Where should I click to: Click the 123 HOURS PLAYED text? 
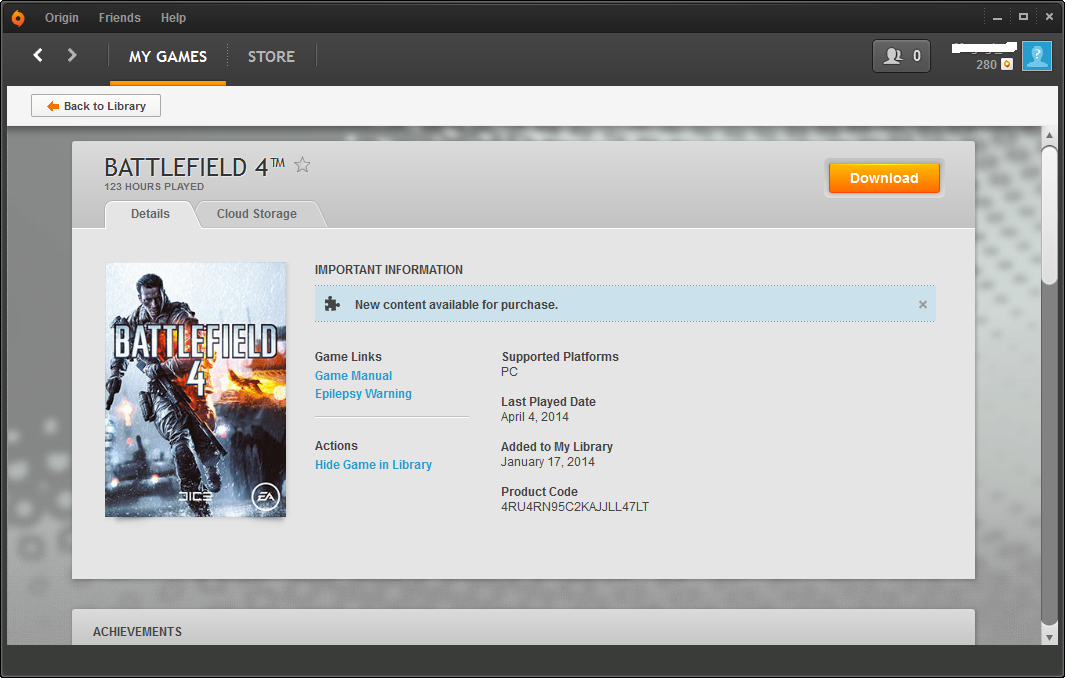[x=154, y=187]
